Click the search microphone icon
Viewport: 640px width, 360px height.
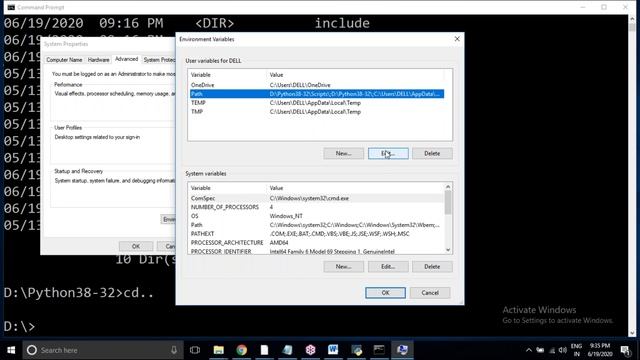point(174,350)
